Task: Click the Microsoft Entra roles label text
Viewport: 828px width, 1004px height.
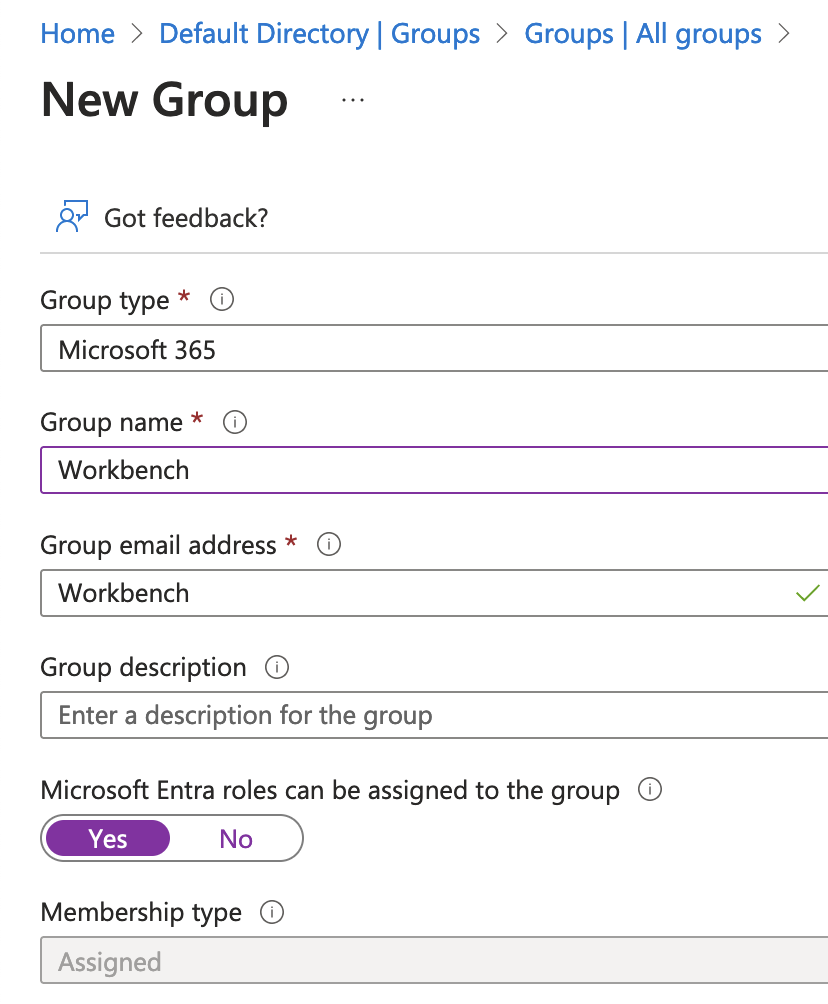Action: 330,789
